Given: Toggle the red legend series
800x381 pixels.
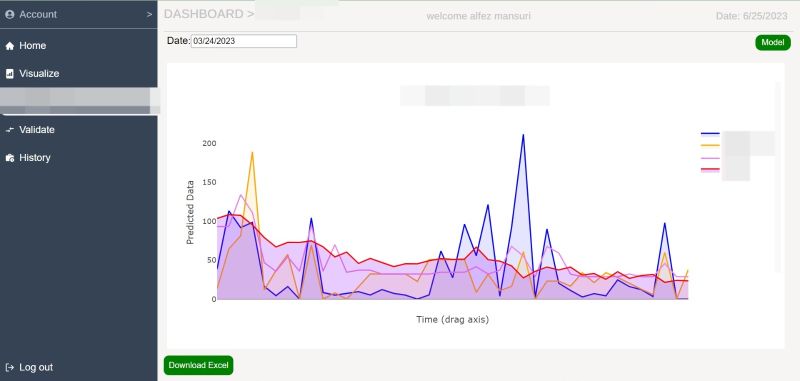Looking at the screenshot, I should click(710, 170).
